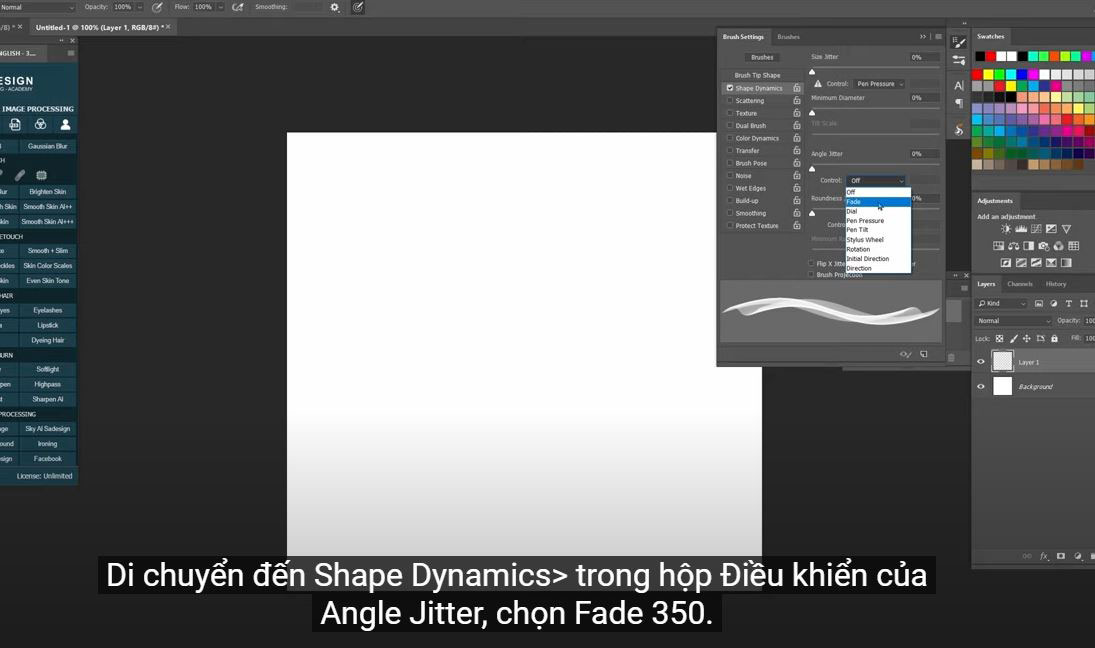Open the Kind layer filter dropdown
Viewport: 1095px width, 648px height.
click(x=1003, y=303)
